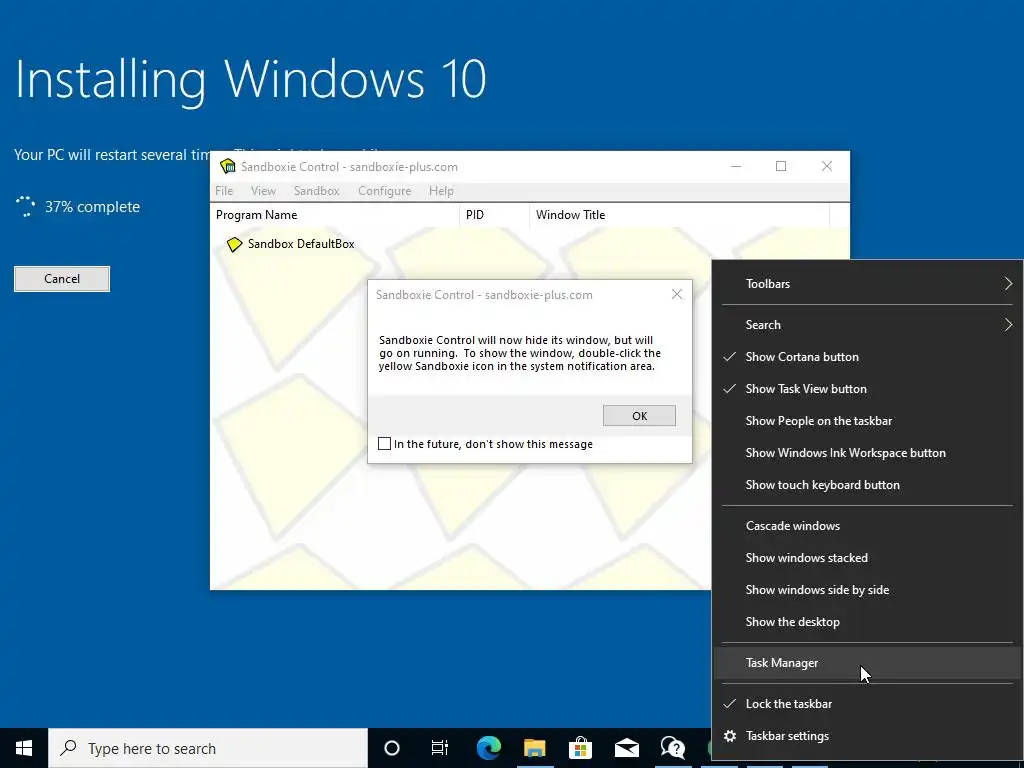Screen dimensions: 1024x768
Task: Minimize the Sandboxie Control window
Action: click(735, 167)
